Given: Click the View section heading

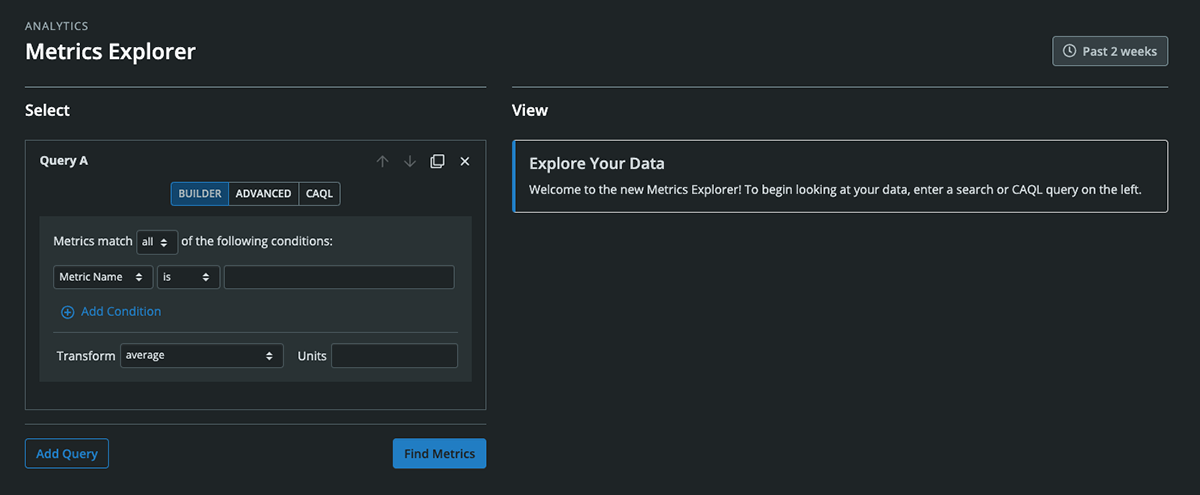Looking at the screenshot, I should (x=530, y=110).
